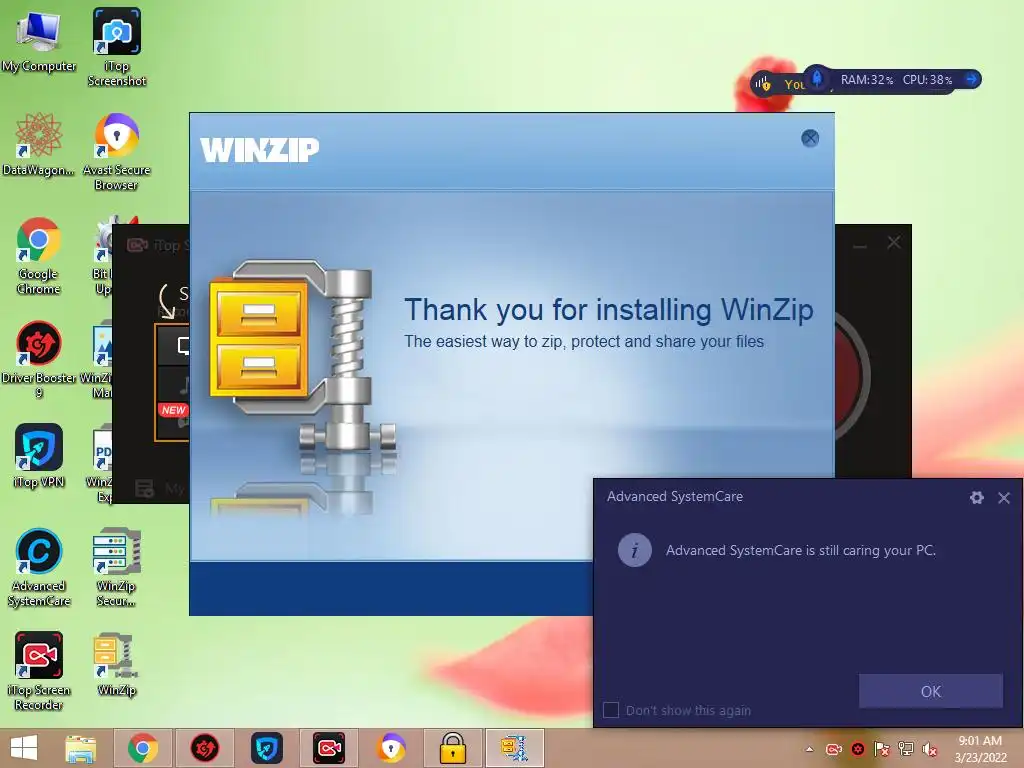This screenshot has width=1024, height=768.
Task: Close the WinZip thank-you window
Action: pos(810,138)
